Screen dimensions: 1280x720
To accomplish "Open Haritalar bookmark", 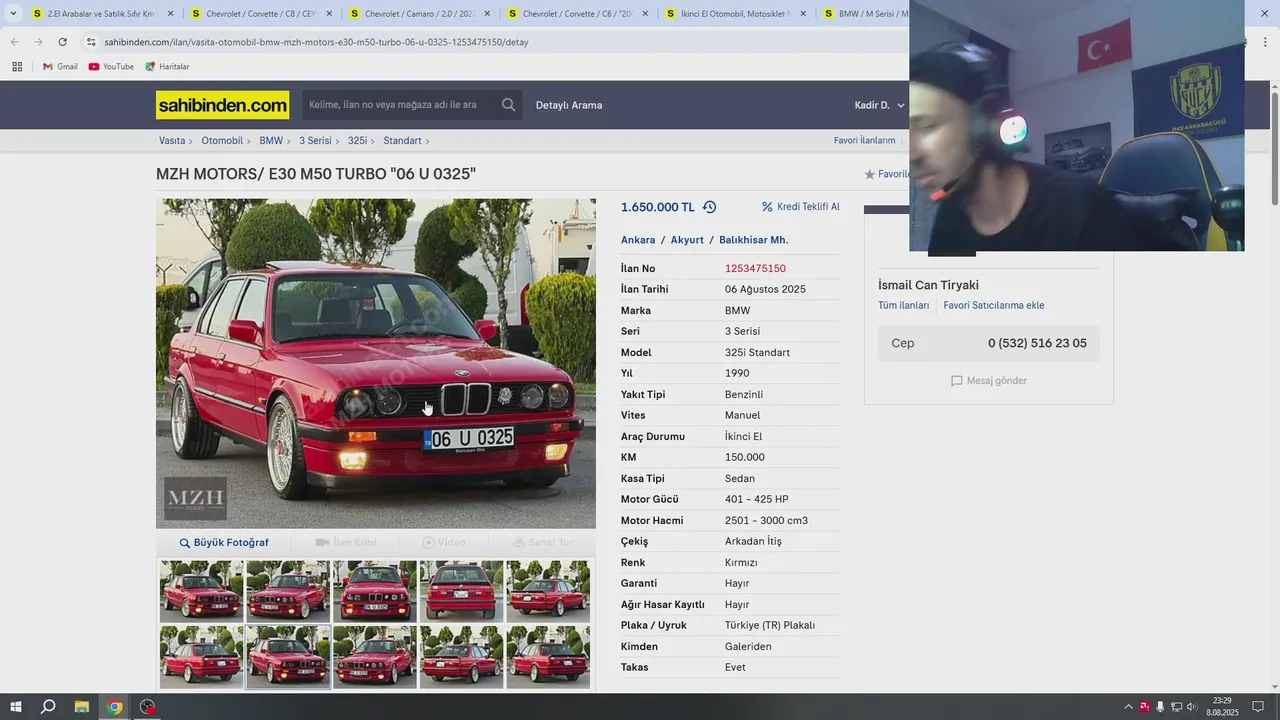I will 167,67.
